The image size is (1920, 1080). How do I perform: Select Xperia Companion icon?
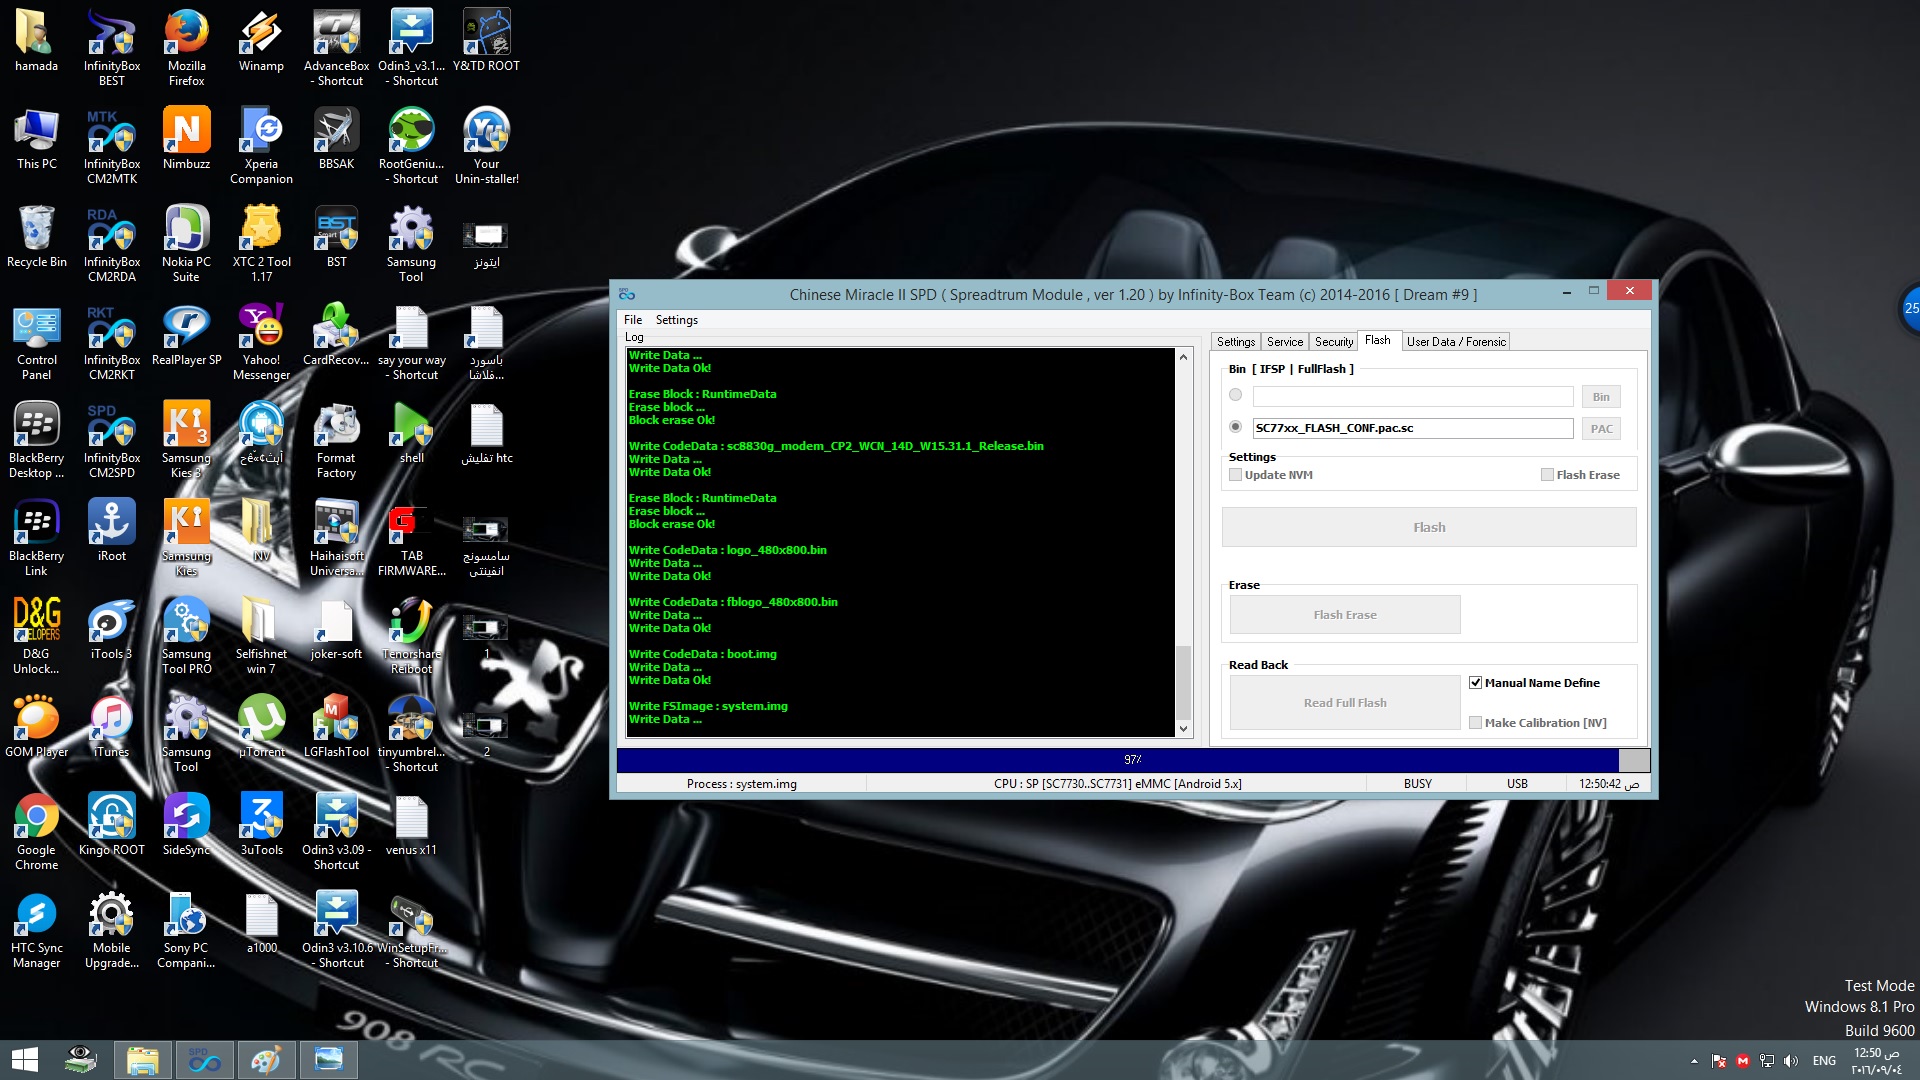click(261, 145)
